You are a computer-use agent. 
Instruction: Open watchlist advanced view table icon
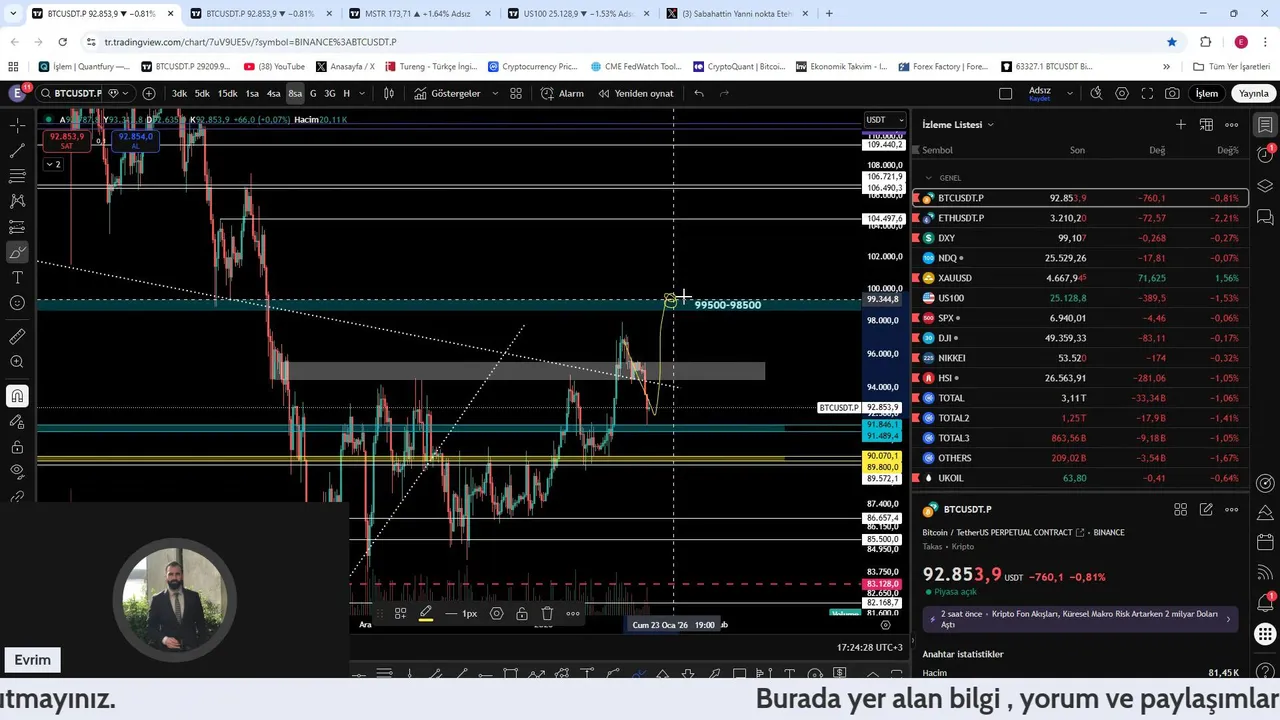click(1206, 124)
